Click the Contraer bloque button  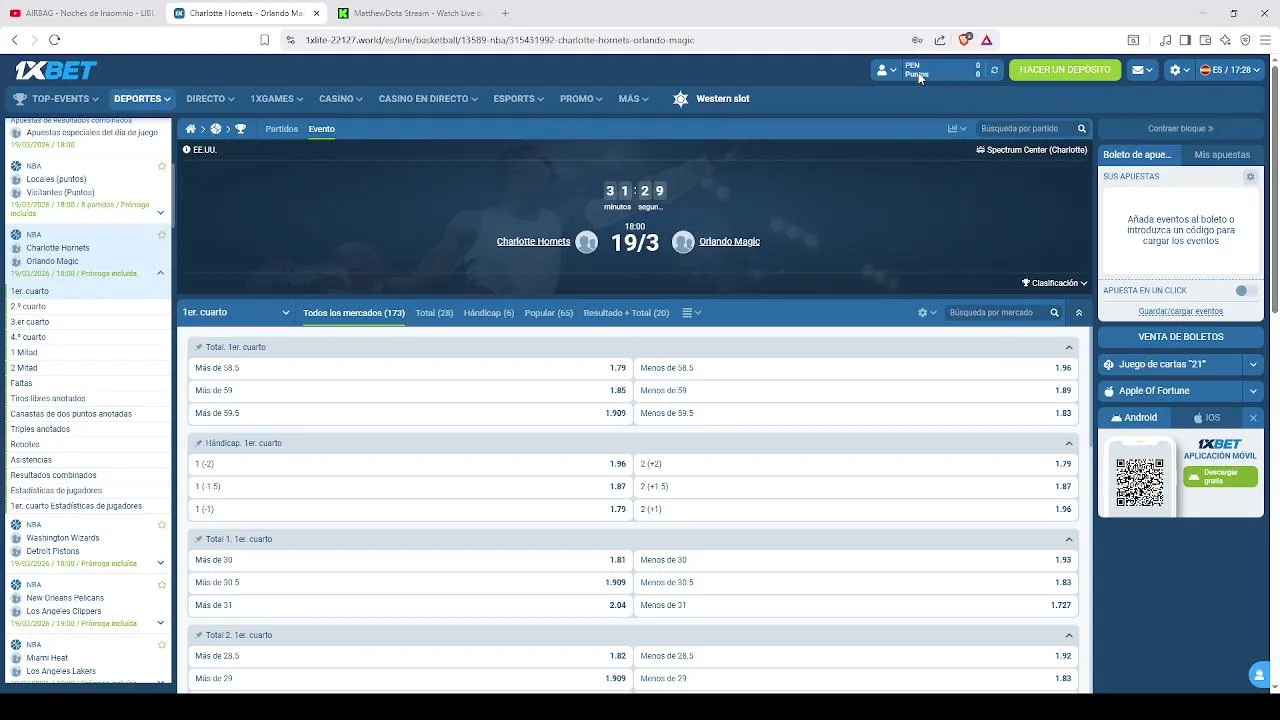1181,129
